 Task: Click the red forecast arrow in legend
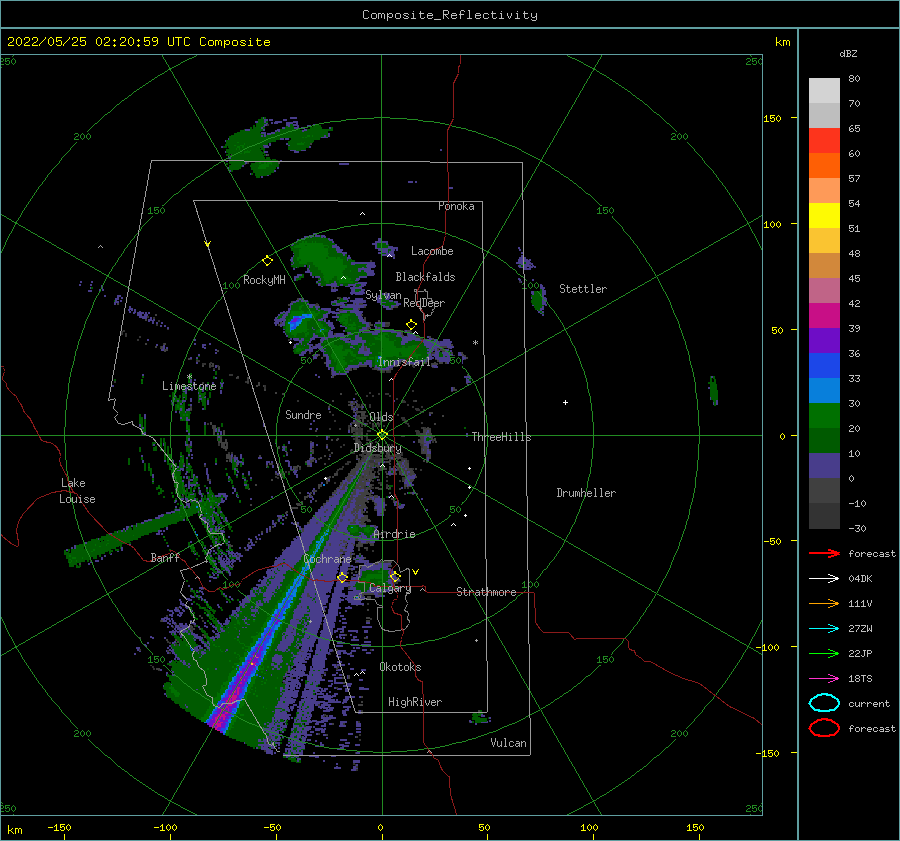(824, 553)
